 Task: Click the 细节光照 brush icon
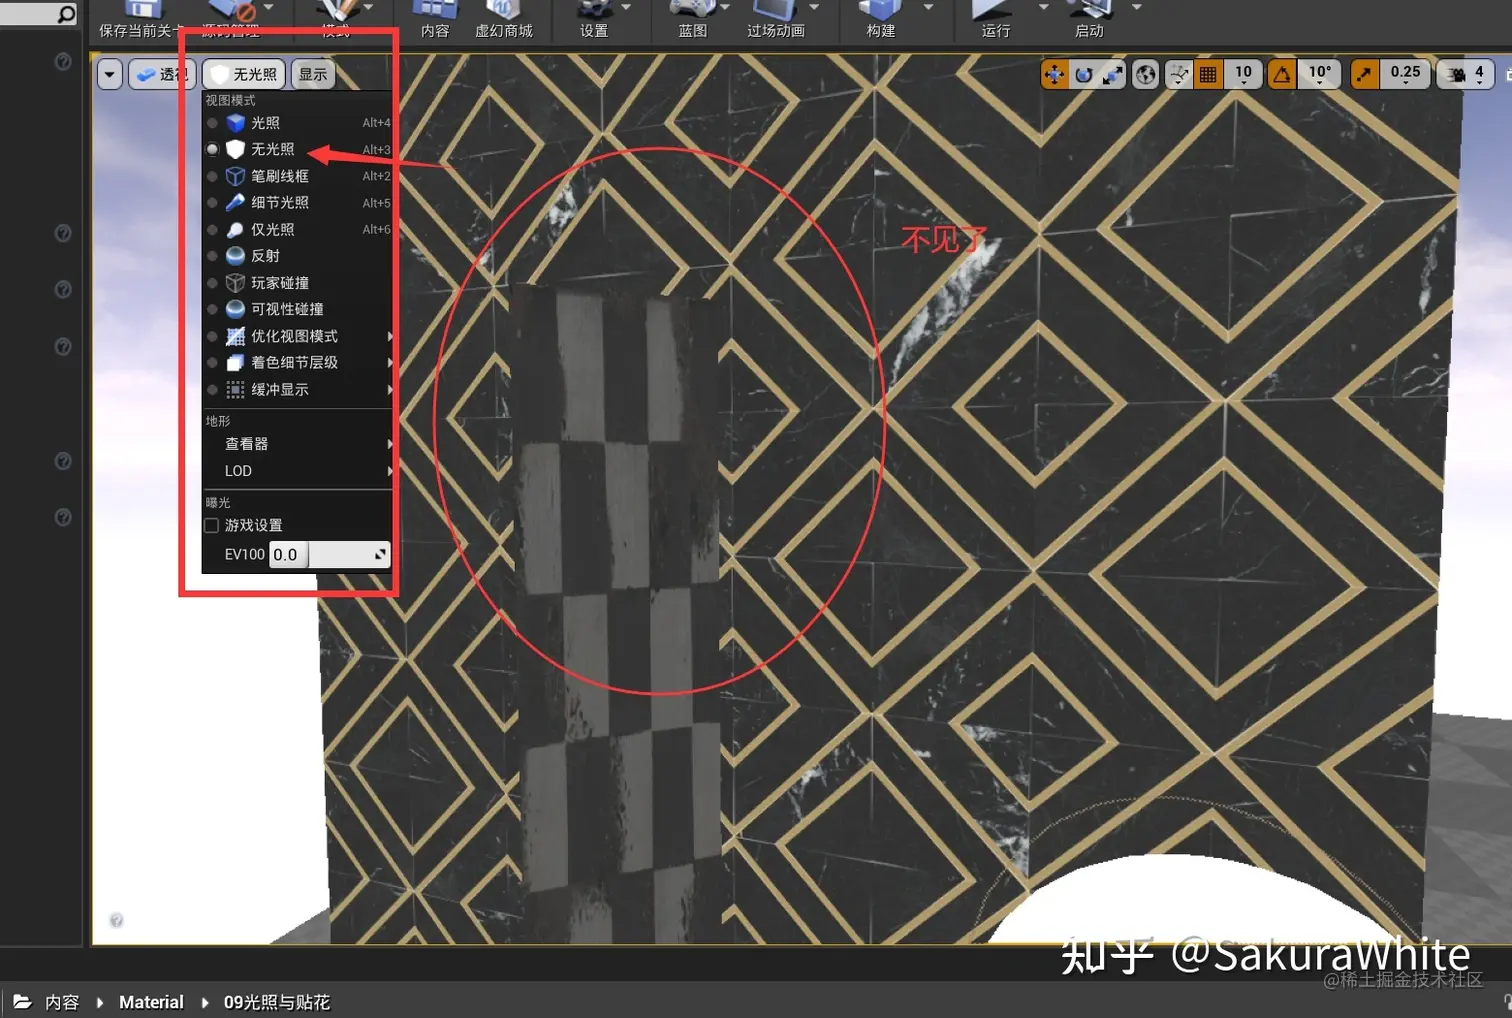tap(236, 203)
